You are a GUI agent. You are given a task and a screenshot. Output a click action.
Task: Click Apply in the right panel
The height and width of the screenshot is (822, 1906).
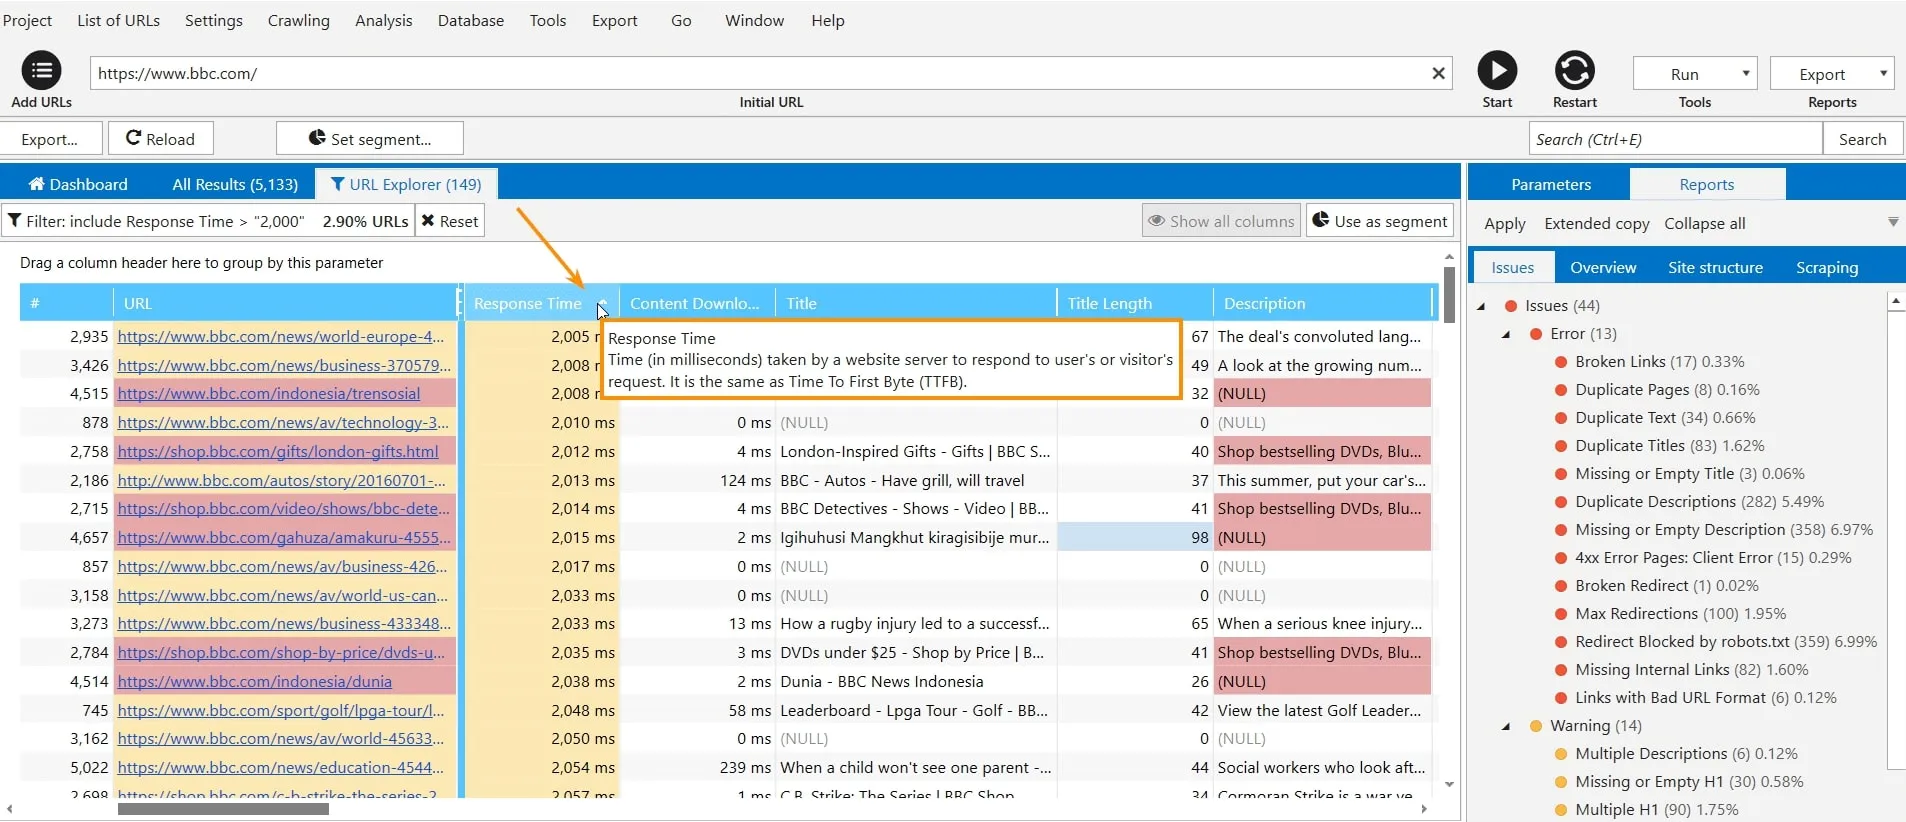(x=1504, y=224)
